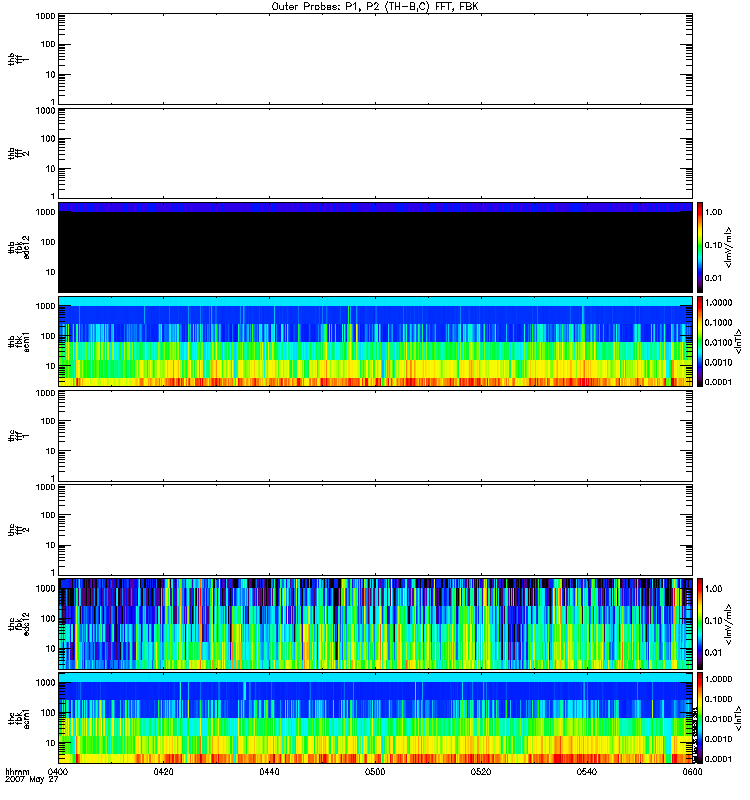Click the 'thc fbk edc12' y-axis label

point(19,624)
